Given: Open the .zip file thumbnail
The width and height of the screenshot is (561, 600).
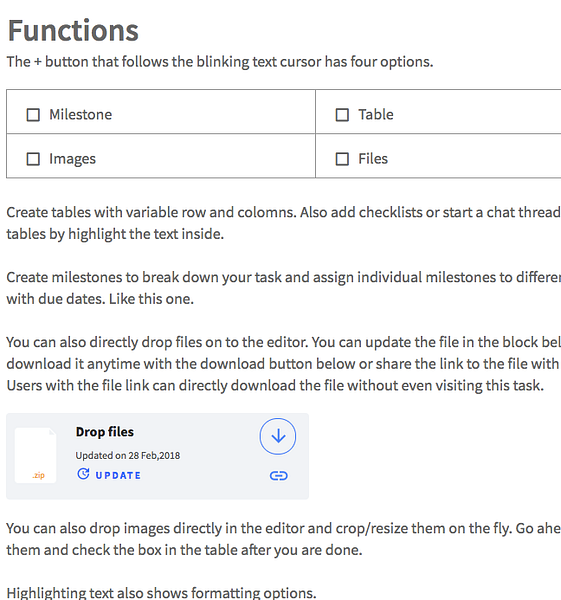Looking at the screenshot, I should point(35,455).
